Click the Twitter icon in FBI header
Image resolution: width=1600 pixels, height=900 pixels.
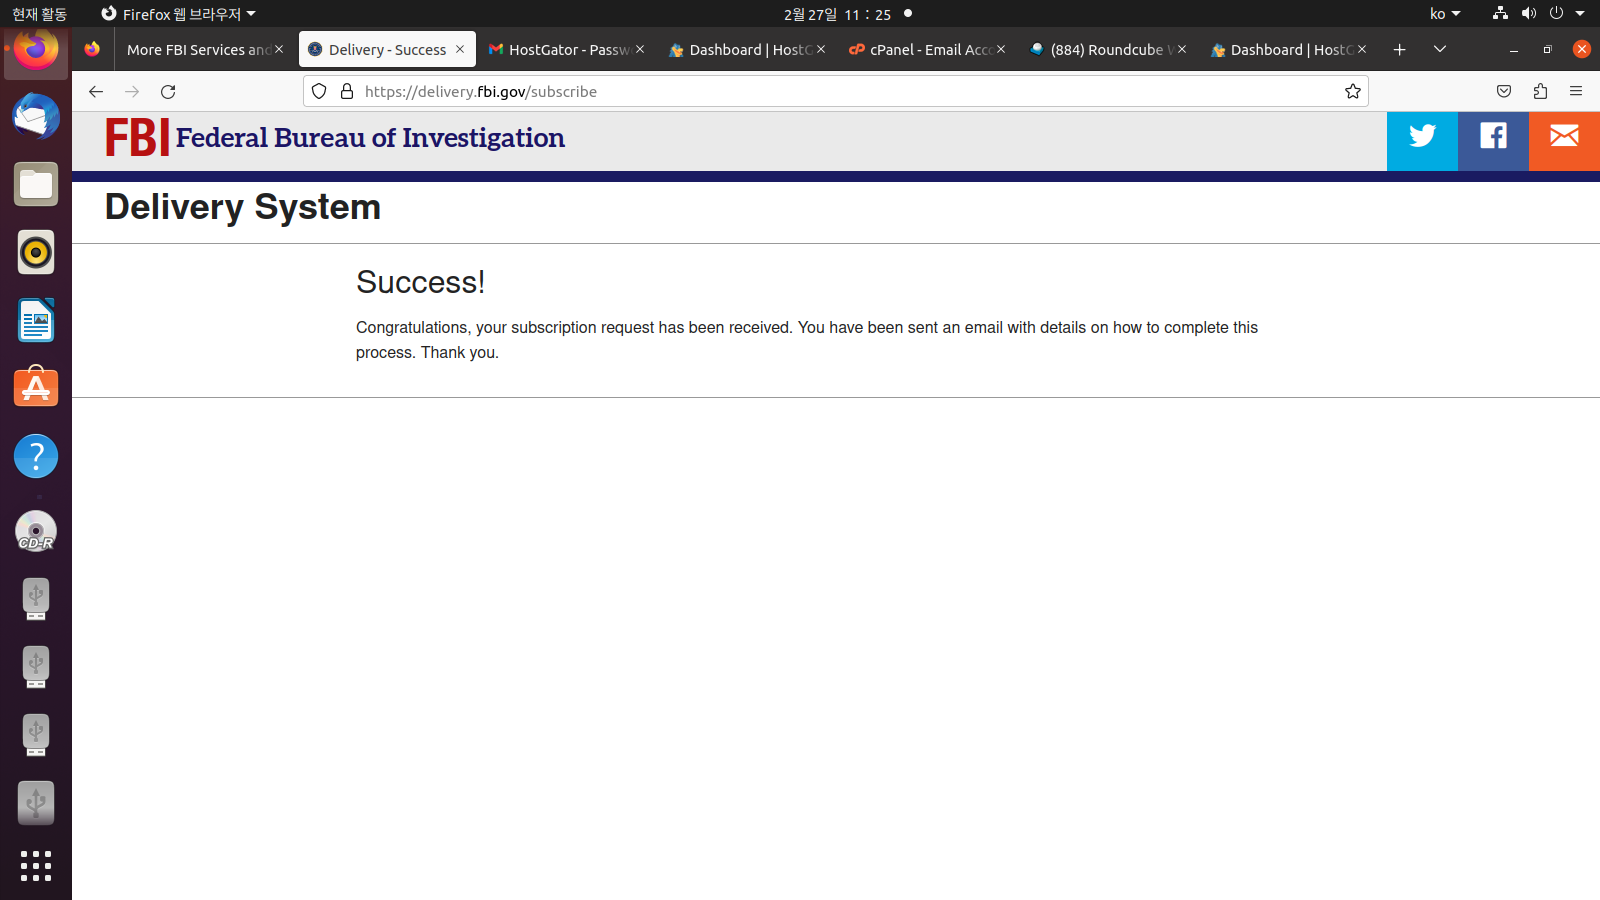[x=1422, y=137]
